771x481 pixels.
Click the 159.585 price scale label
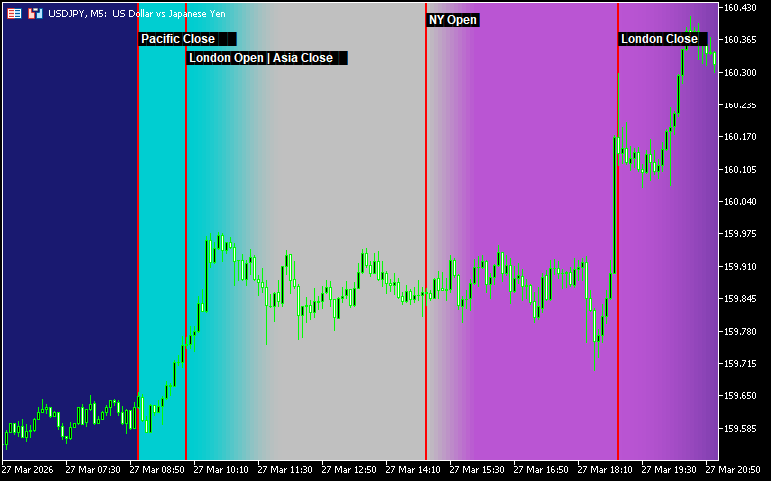pos(741,429)
